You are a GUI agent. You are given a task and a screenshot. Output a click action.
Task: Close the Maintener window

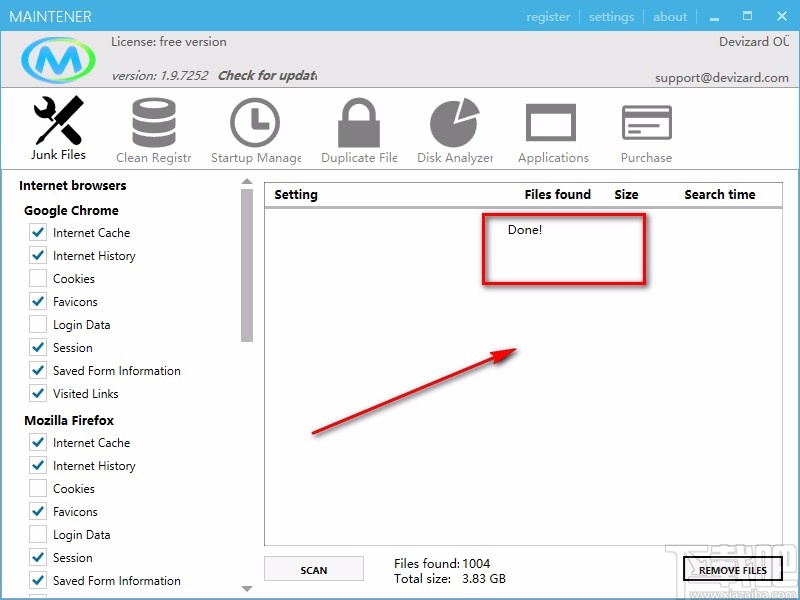[782, 16]
